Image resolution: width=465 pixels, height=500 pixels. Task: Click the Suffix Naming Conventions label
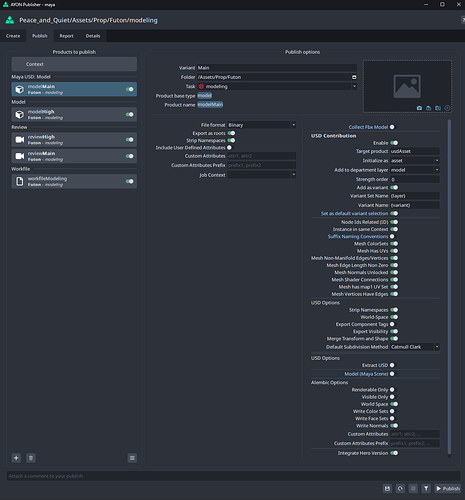coord(358,236)
